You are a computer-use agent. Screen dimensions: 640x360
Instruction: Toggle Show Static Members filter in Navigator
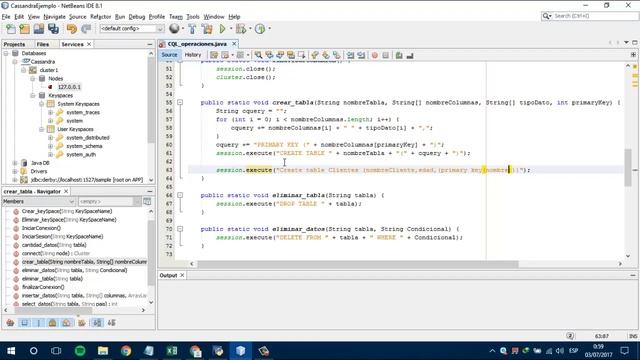click(x=39, y=323)
